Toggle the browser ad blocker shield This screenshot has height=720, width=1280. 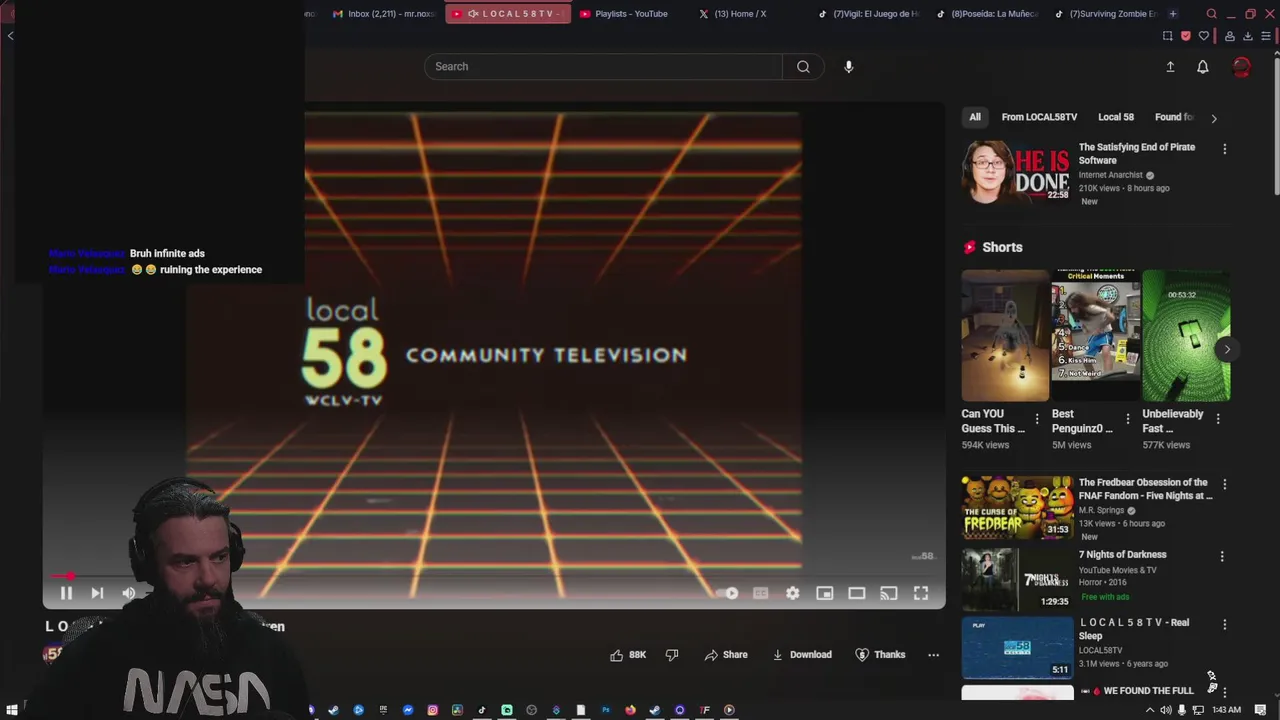(1186, 36)
